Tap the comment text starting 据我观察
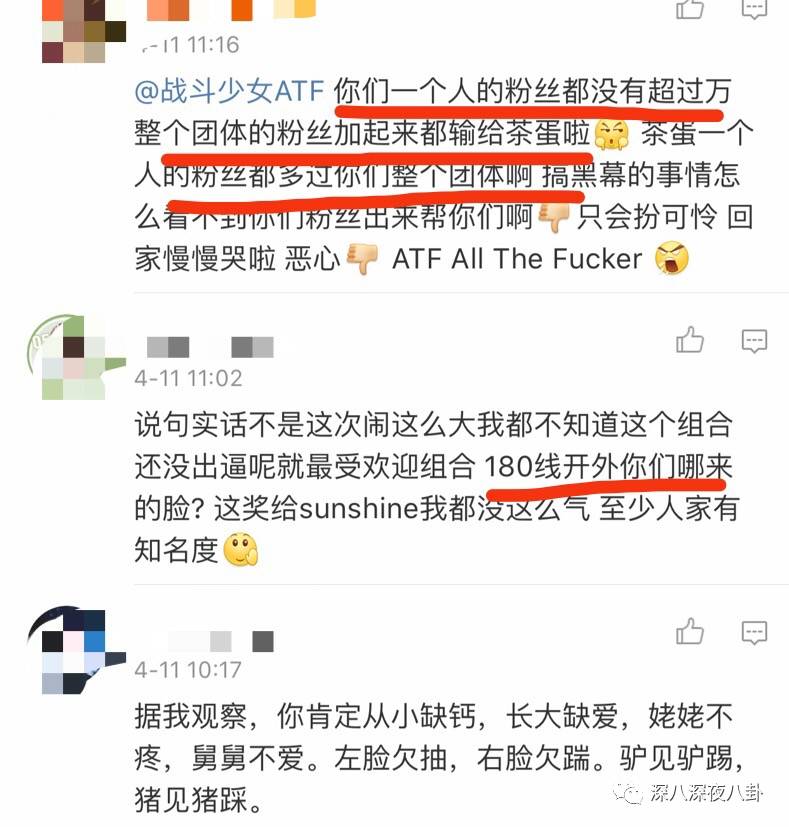 (438, 758)
